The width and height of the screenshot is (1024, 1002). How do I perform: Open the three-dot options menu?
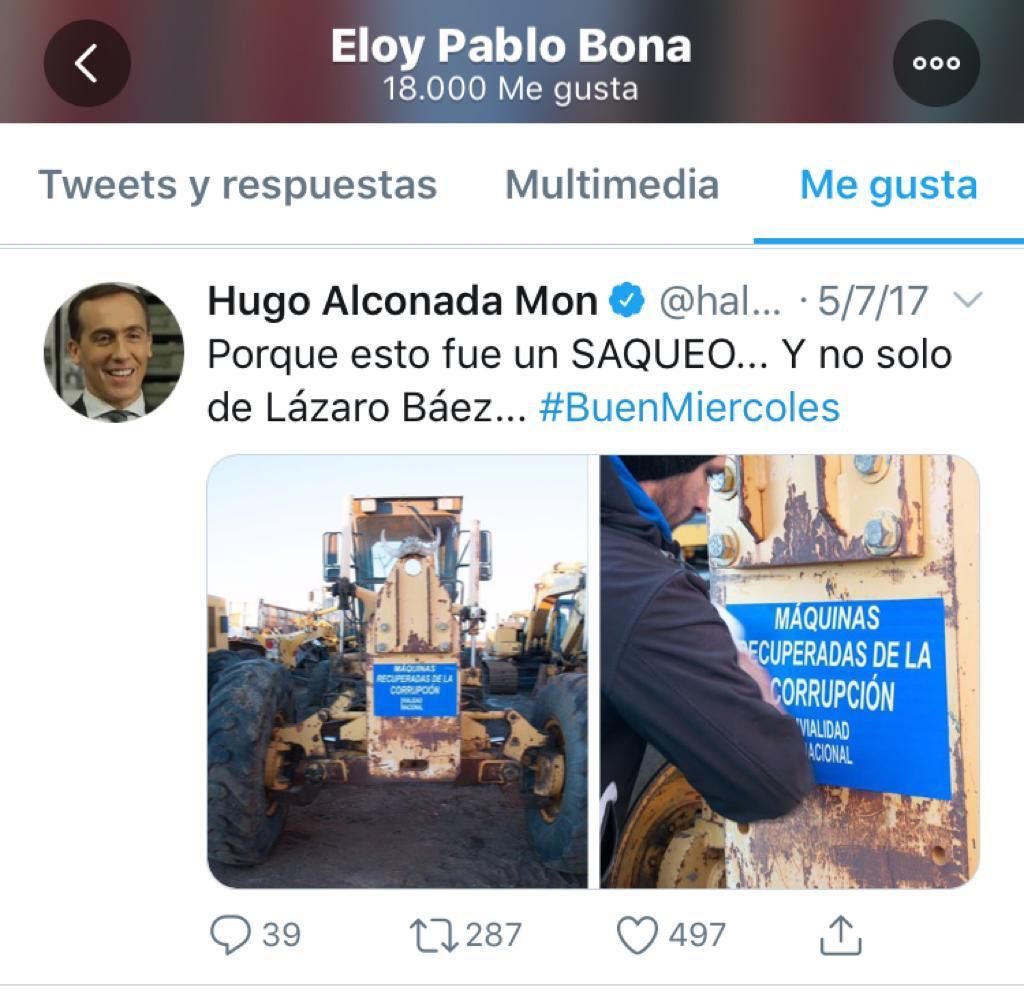point(936,63)
